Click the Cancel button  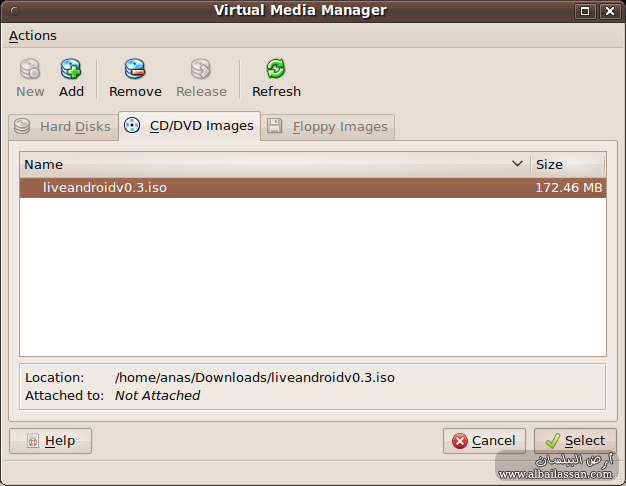coord(484,441)
